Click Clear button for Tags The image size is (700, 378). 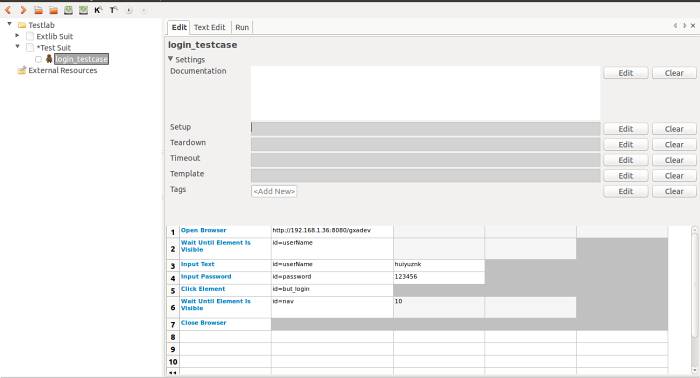(674, 191)
